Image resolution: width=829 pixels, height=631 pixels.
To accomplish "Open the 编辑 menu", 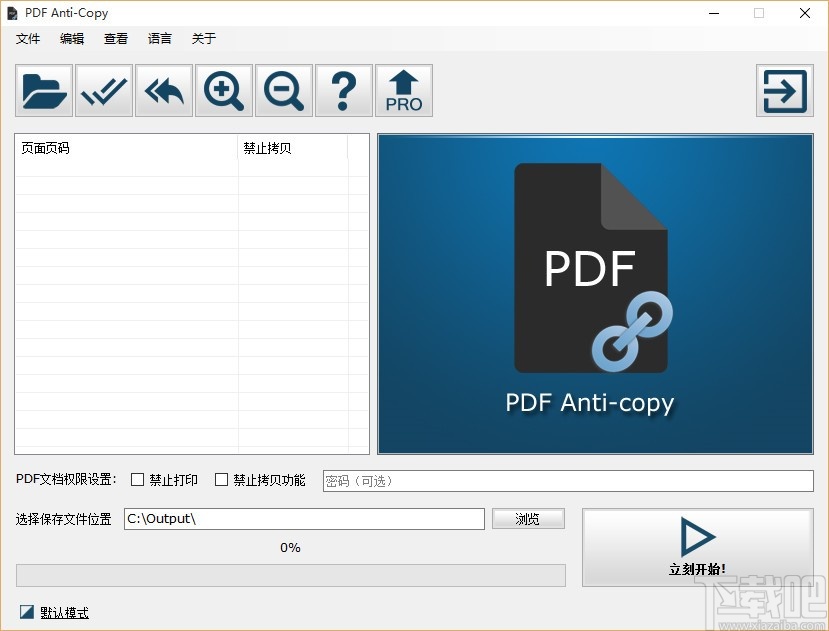I will point(71,39).
